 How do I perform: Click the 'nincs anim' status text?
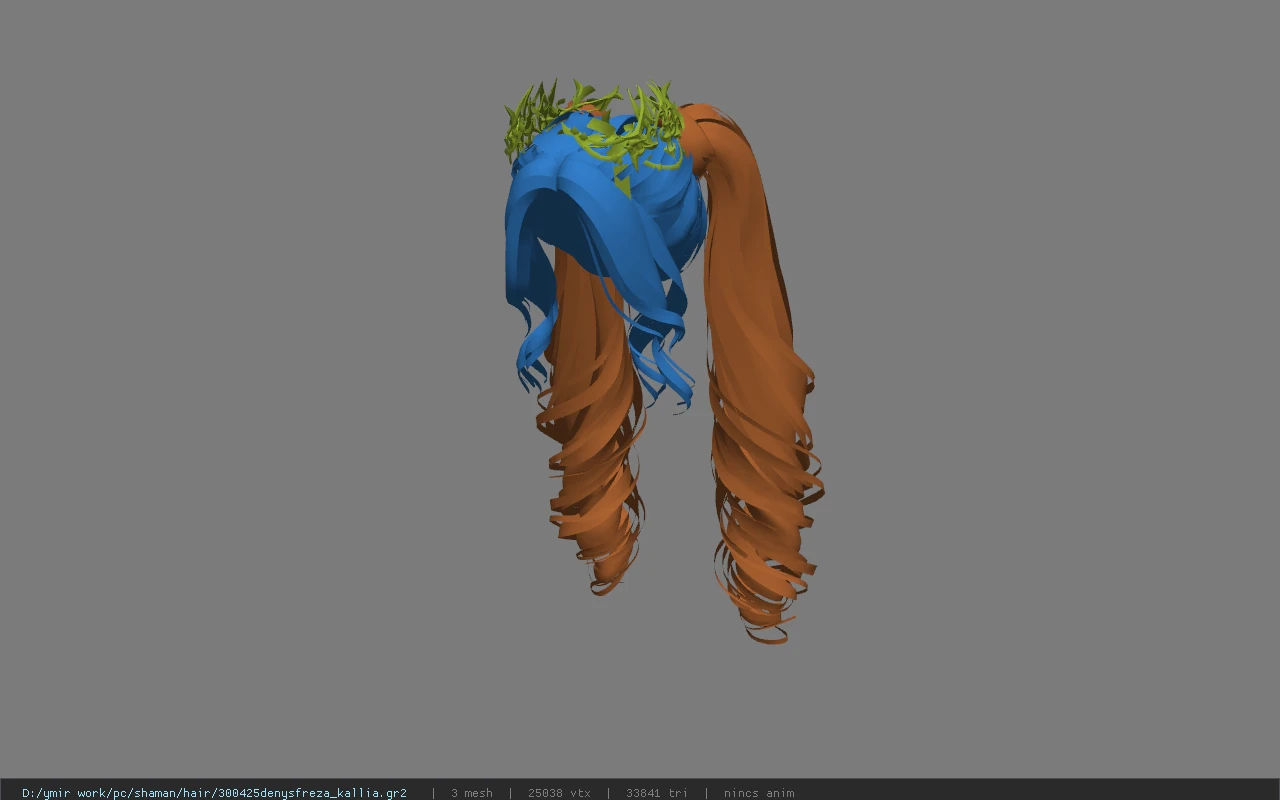[759, 793]
